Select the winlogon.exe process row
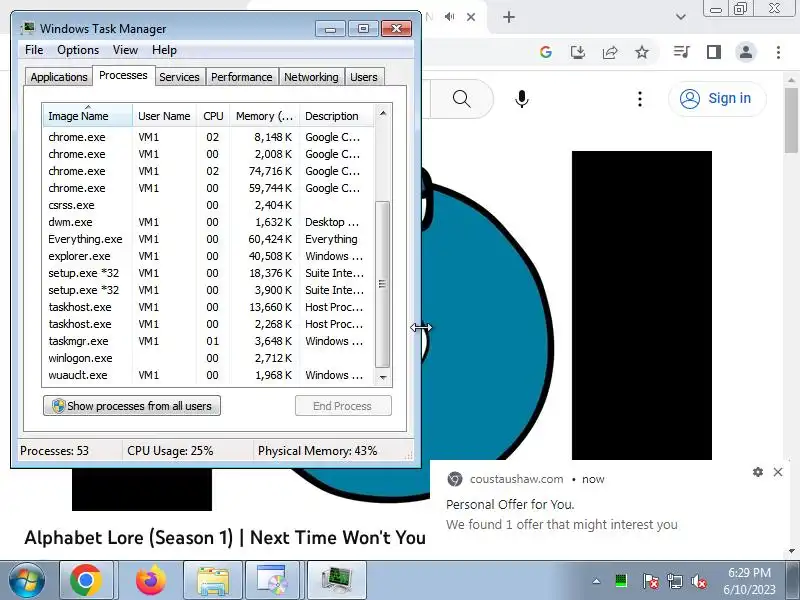 pyautogui.click(x=209, y=358)
